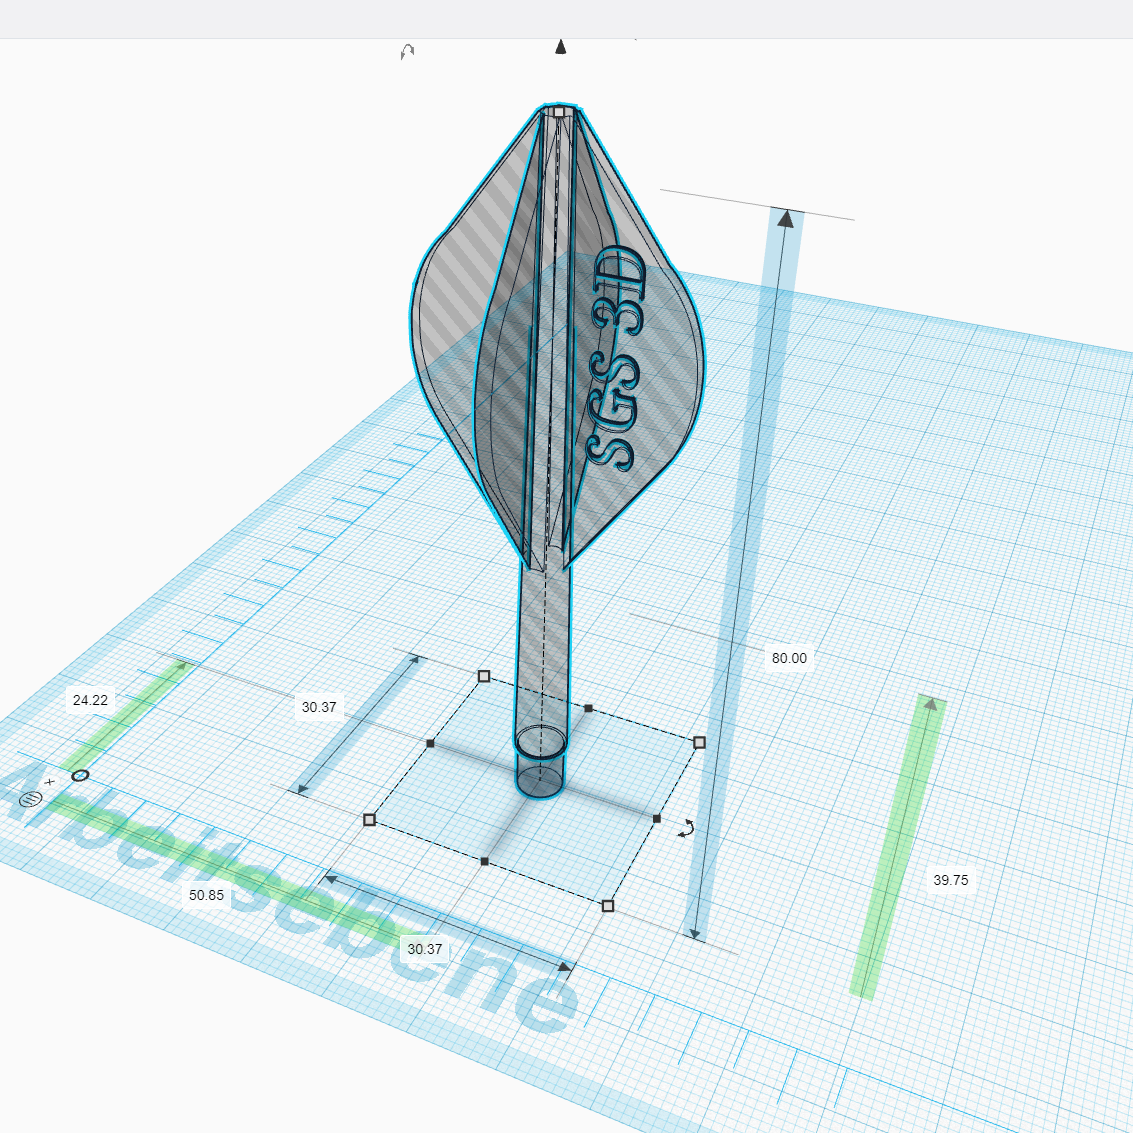Click the curved rotation arrow near the top
This screenshot has height=1133, width=1133.
click(x=407, y=52)
